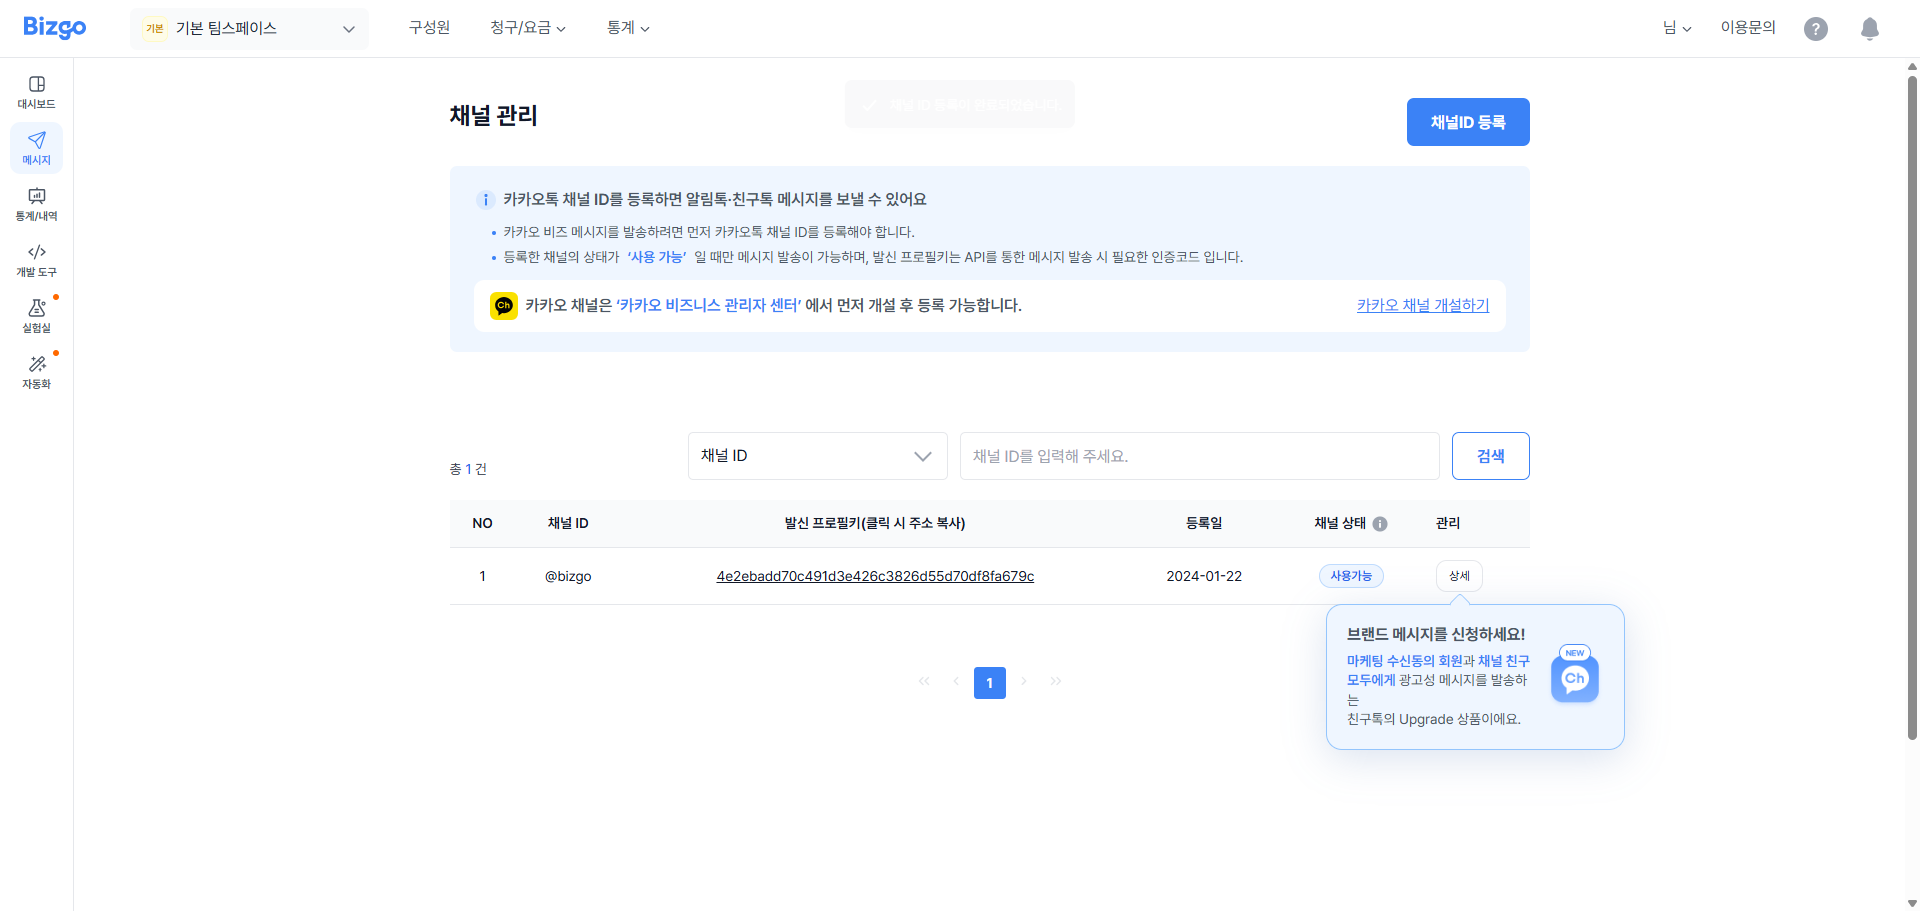This screenshot has width=1920, height=911.
Task: Click the 채널 상태 info tooltip icon
Action: [x=1381, y=523]
